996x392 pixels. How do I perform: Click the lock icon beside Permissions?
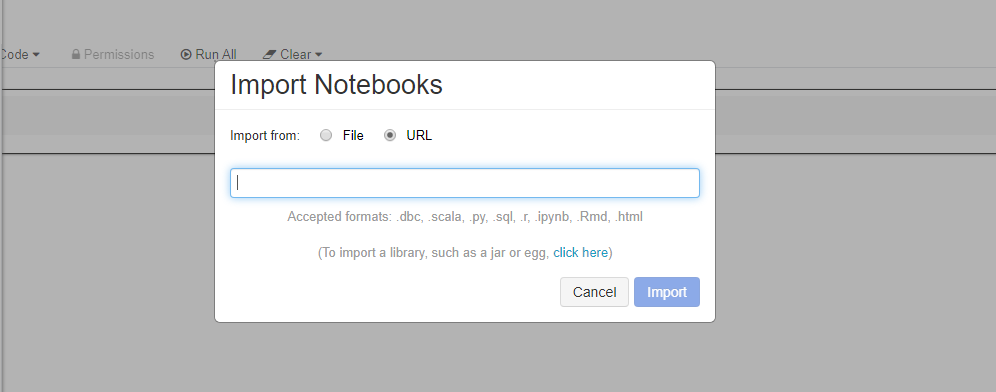click(76, 55)
